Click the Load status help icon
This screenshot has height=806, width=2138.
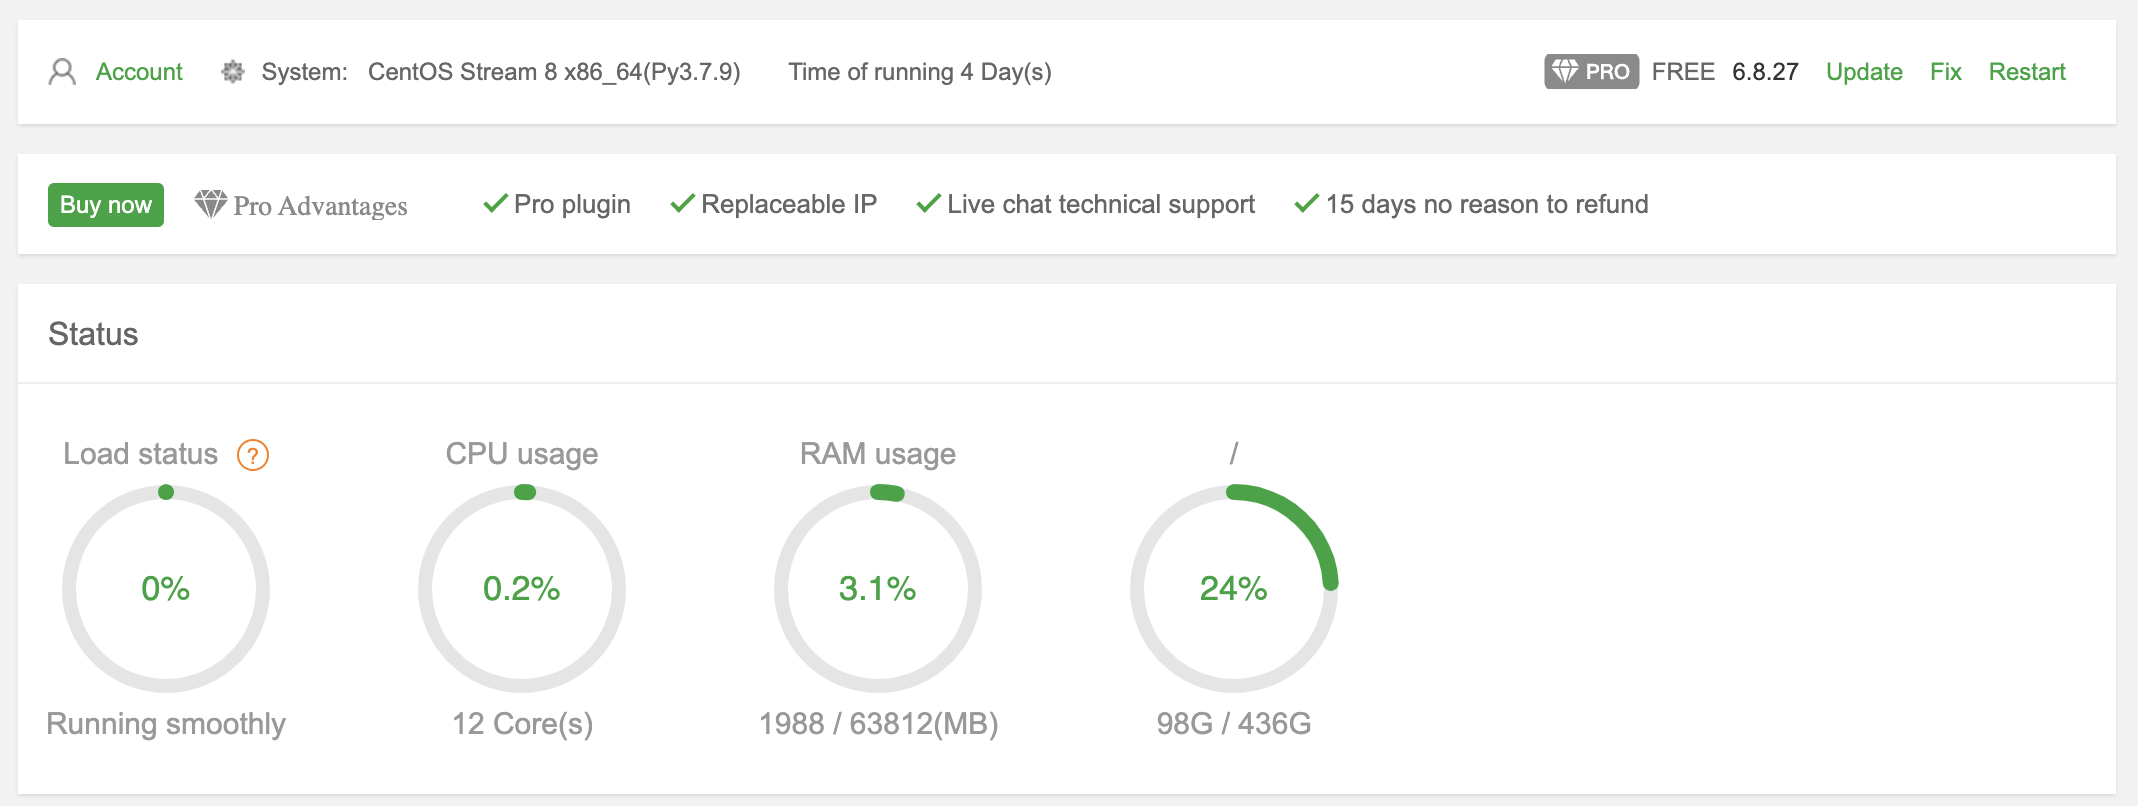253,455
